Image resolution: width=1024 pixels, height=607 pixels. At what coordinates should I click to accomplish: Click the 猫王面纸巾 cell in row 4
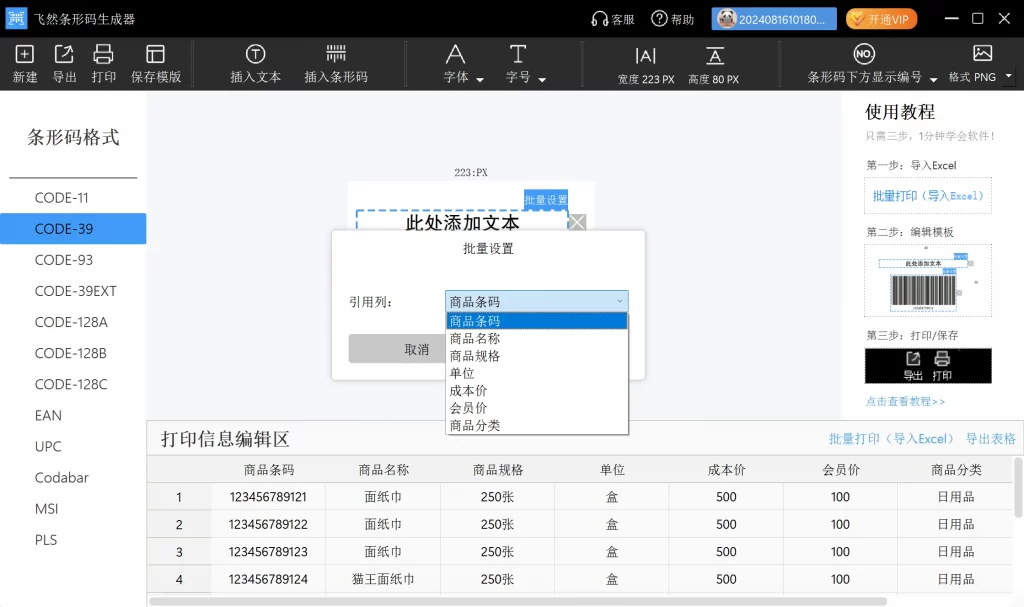click(383, 580)
